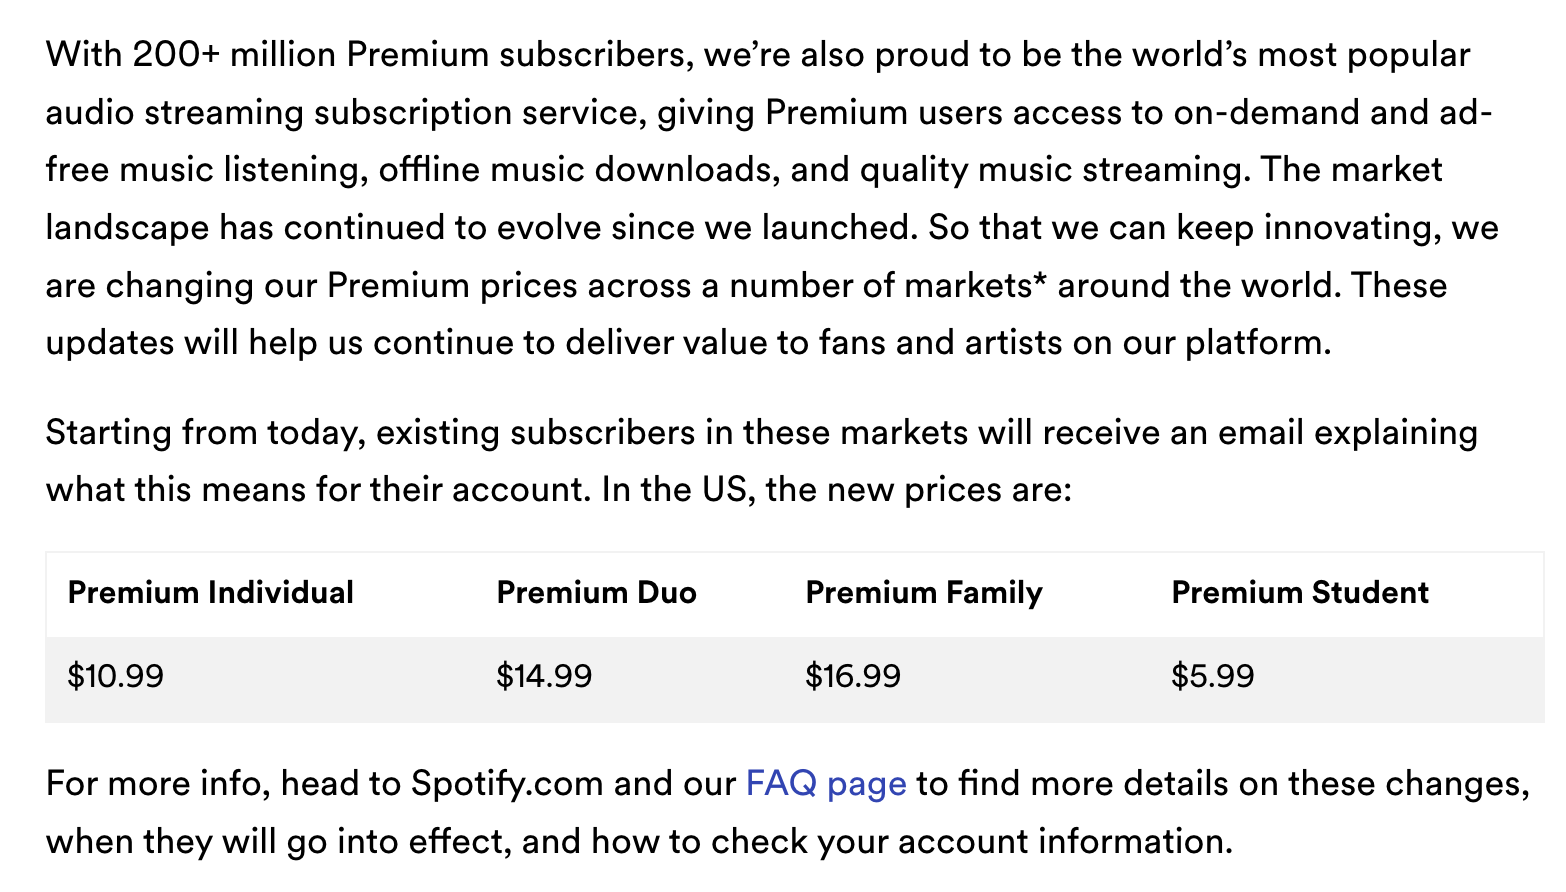This screenshot has height=892, width=1566.
Task: Click the phrase 'In the US'
Action: click(675, 490)
